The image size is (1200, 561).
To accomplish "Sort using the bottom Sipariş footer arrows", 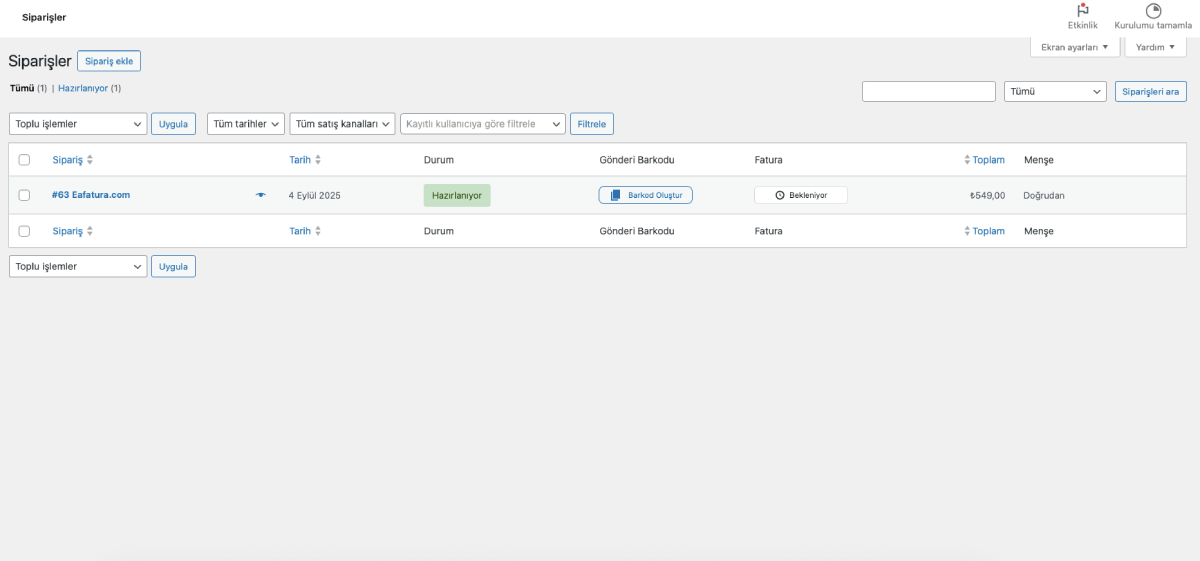I will coord(90,231).
